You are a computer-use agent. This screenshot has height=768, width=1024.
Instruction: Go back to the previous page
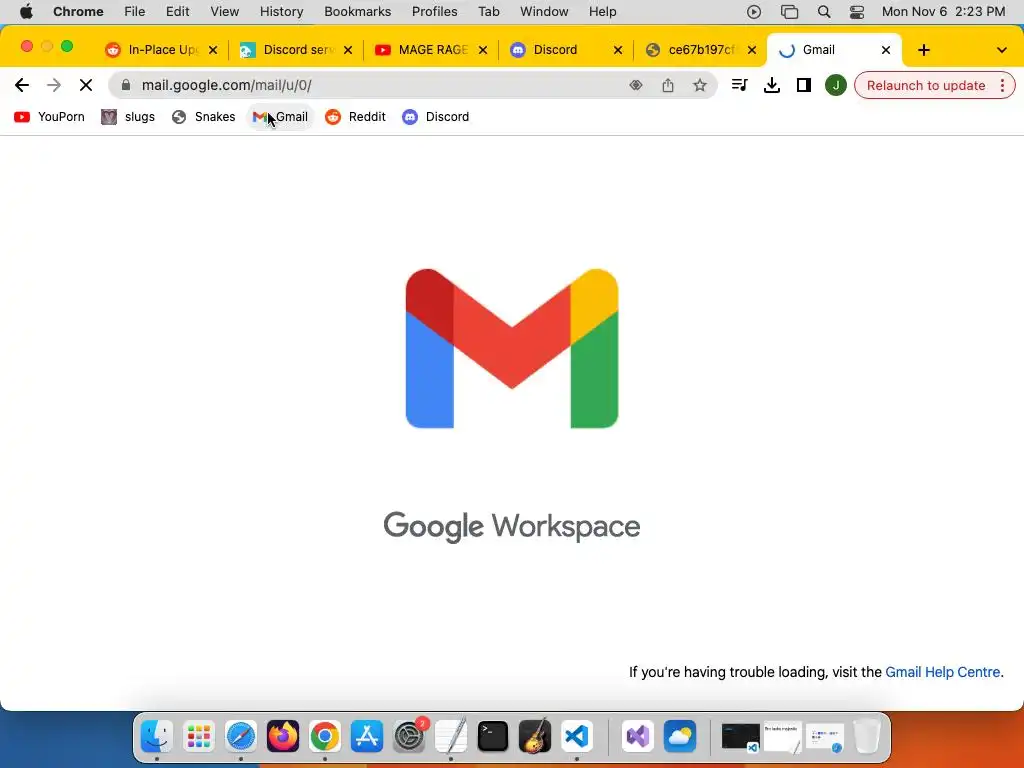[x=22, y=85]
